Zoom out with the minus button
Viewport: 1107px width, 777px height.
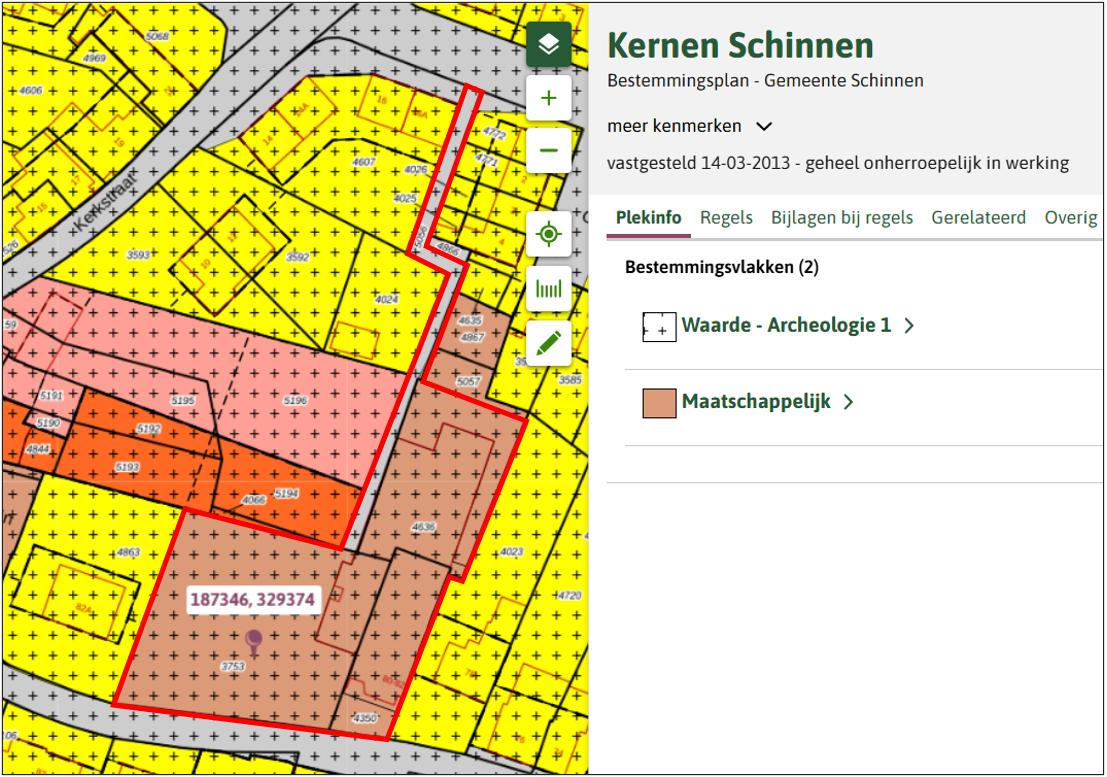click(x=549, y=150)
